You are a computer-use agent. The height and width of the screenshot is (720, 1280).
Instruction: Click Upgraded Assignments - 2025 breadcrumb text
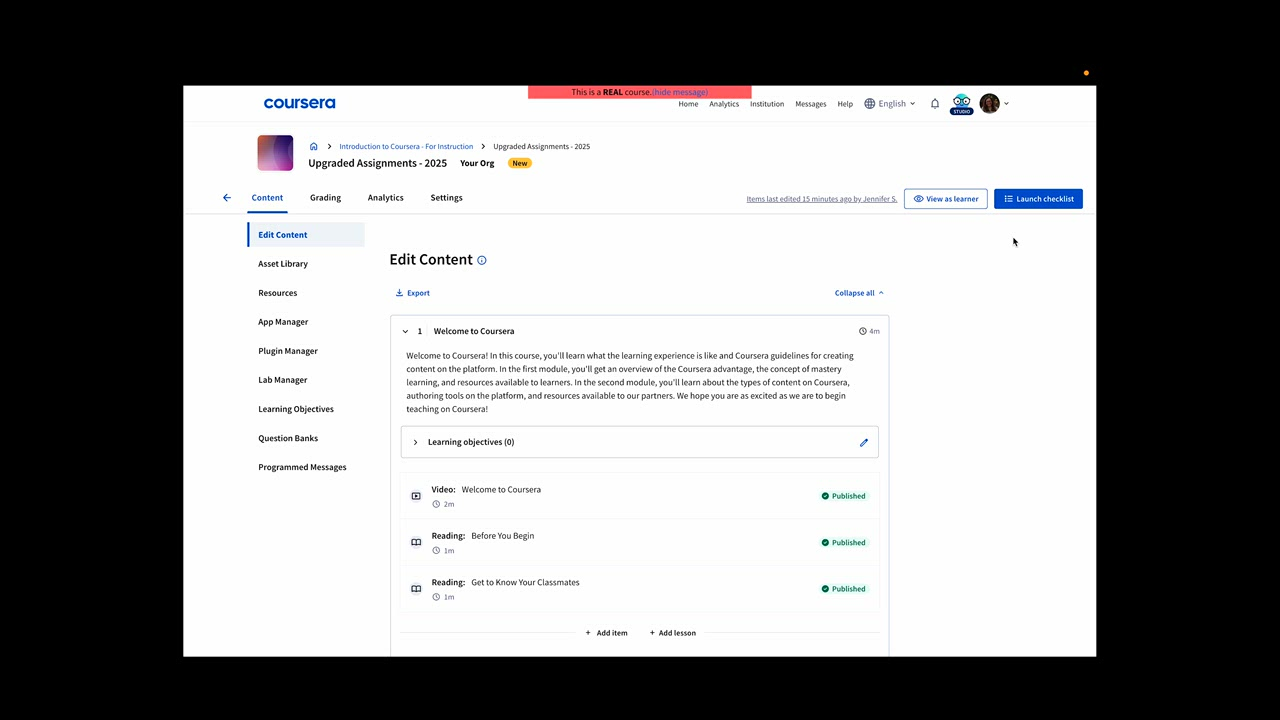click(541, 146)
